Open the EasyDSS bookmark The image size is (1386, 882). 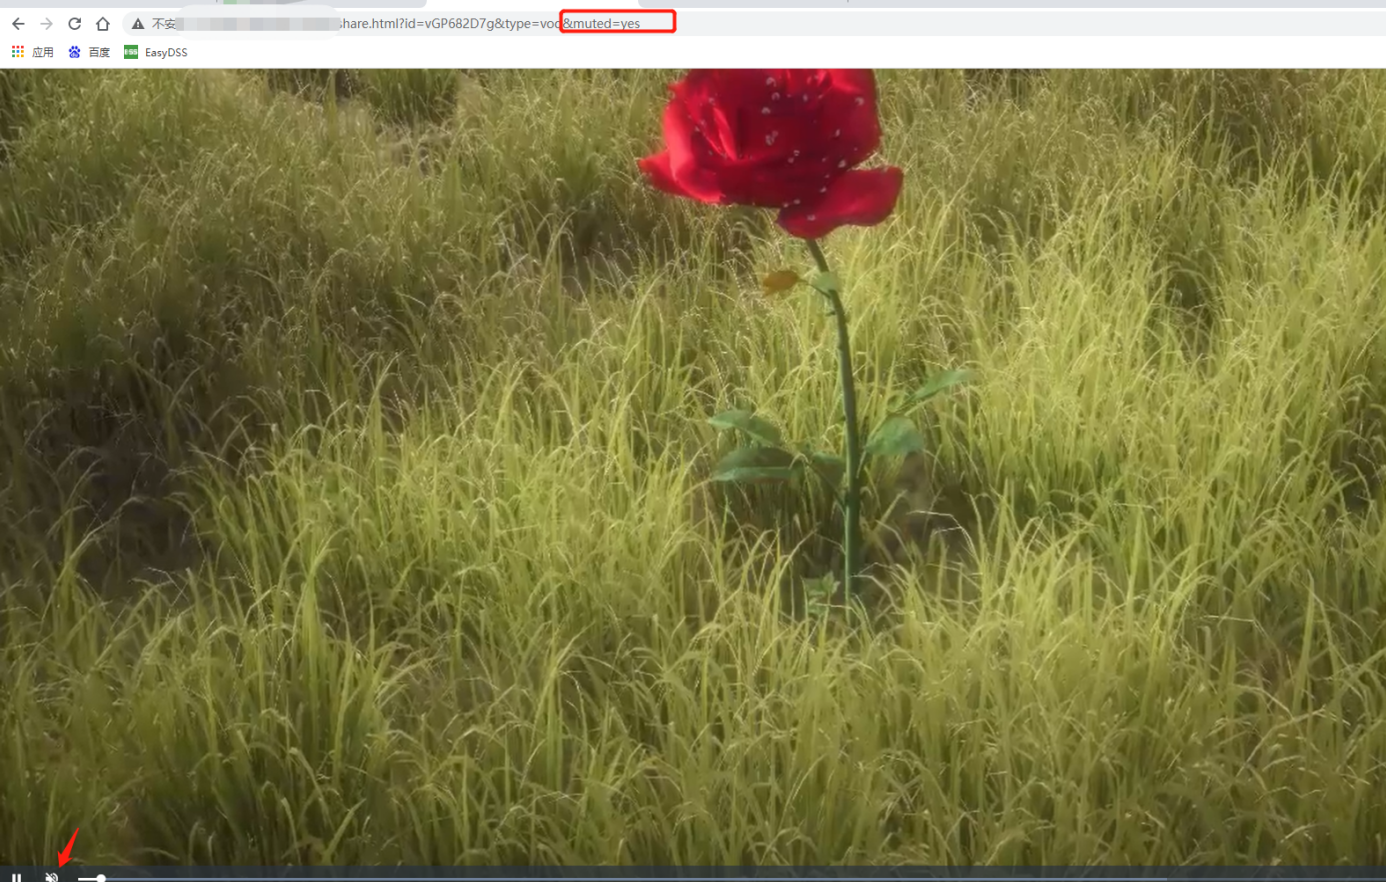click(x=156, y=52)
